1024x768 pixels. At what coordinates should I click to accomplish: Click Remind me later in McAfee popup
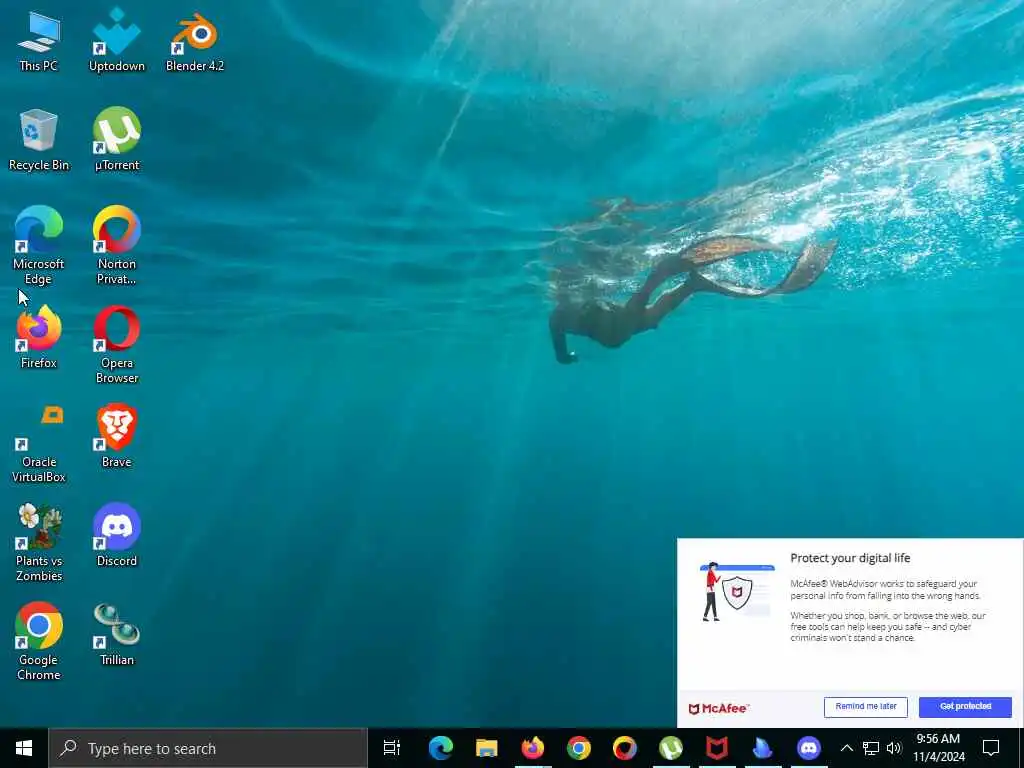pyautogui.click(x=865, y=707)
